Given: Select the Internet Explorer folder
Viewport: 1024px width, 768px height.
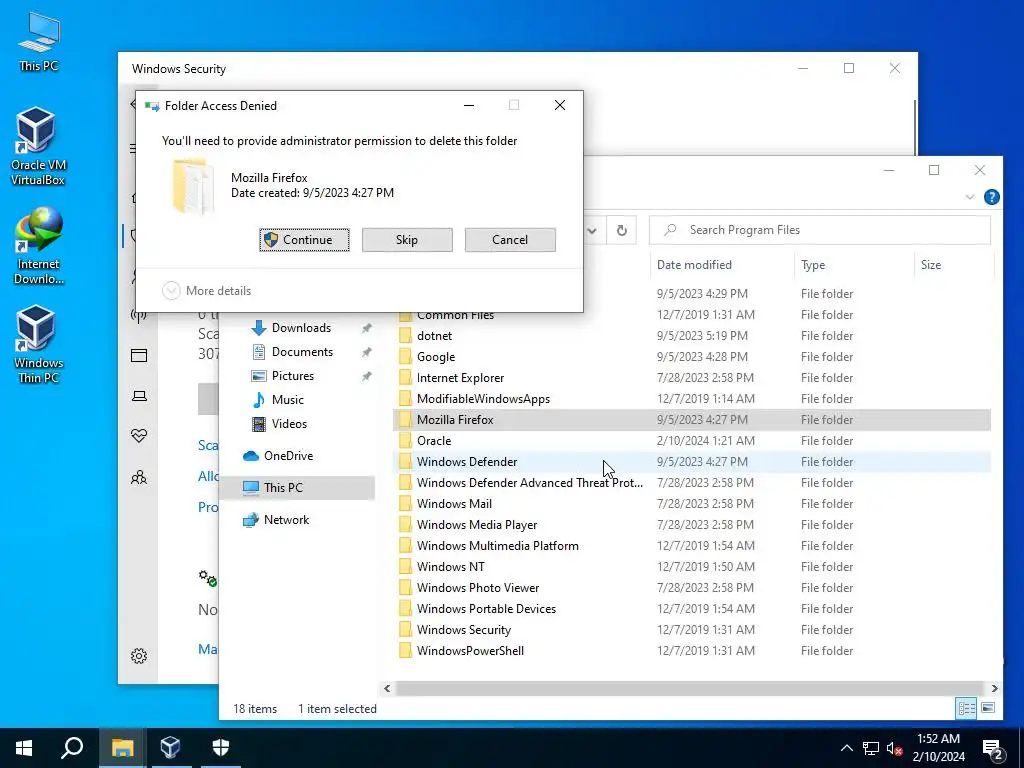Looking at the screenshot, I should 692,377.
